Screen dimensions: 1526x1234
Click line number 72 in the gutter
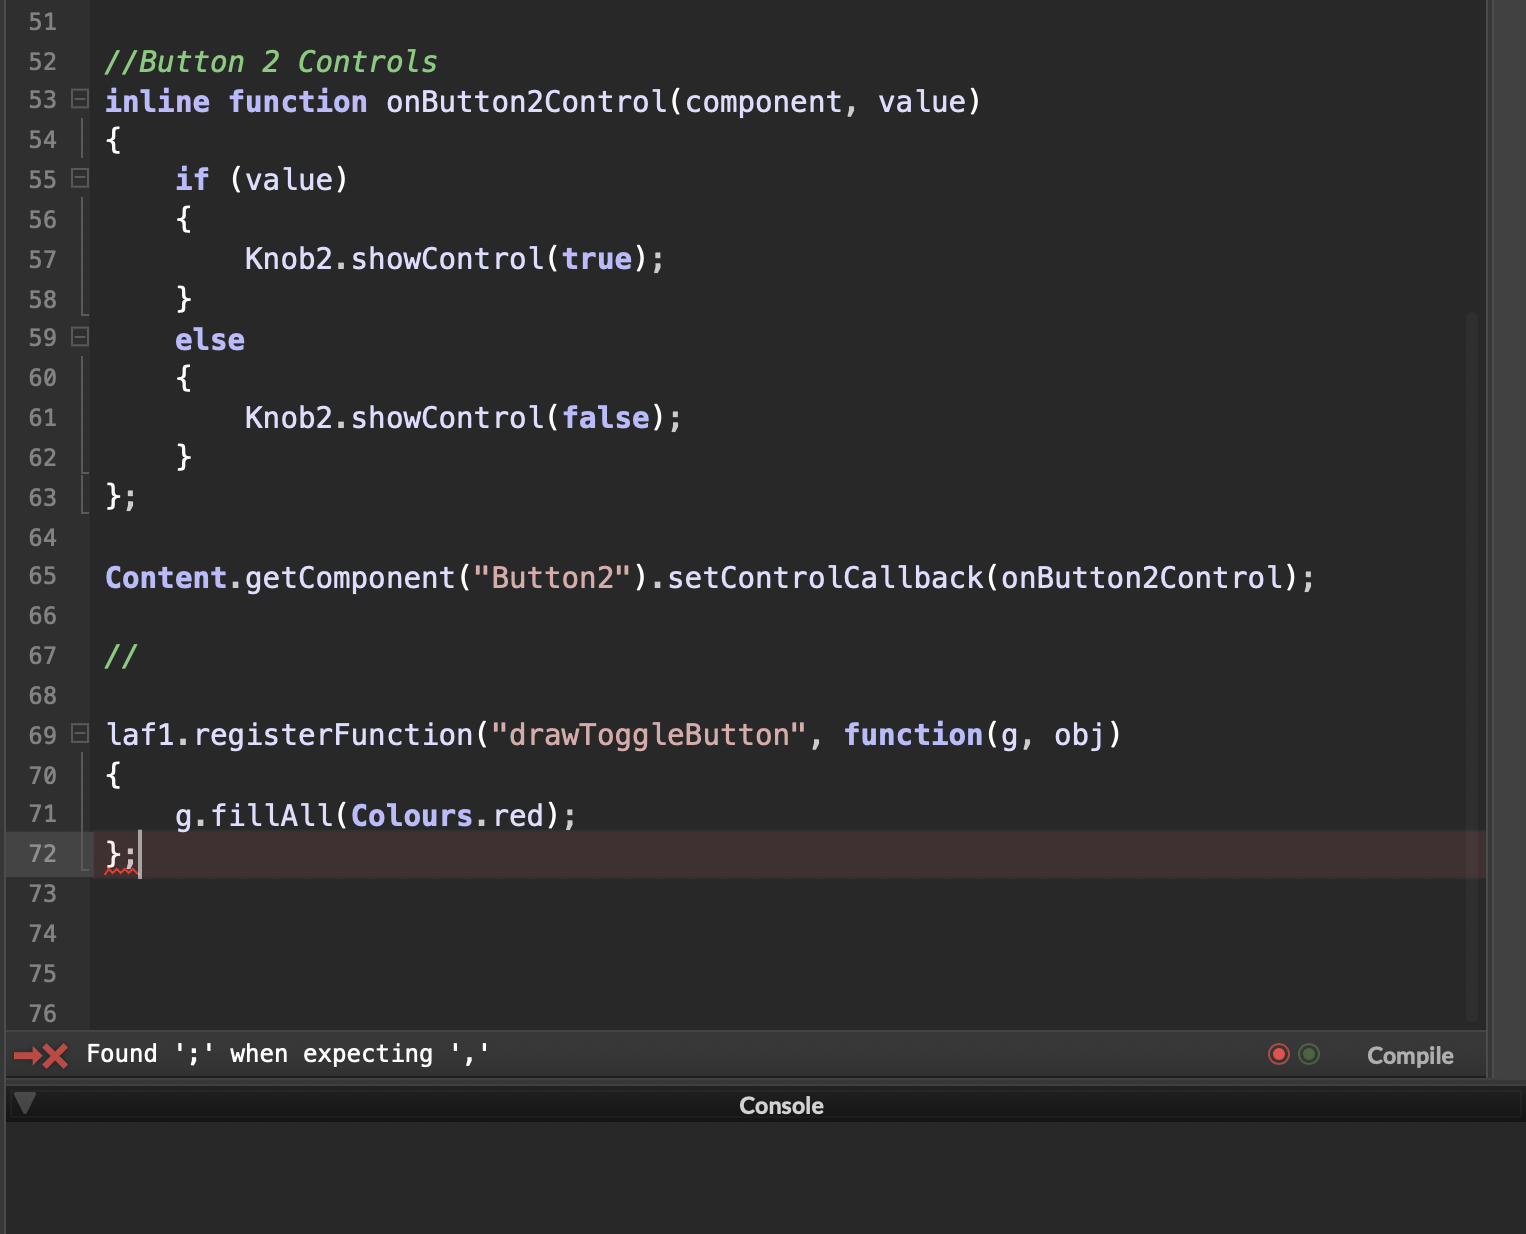[x=43, y=853]
